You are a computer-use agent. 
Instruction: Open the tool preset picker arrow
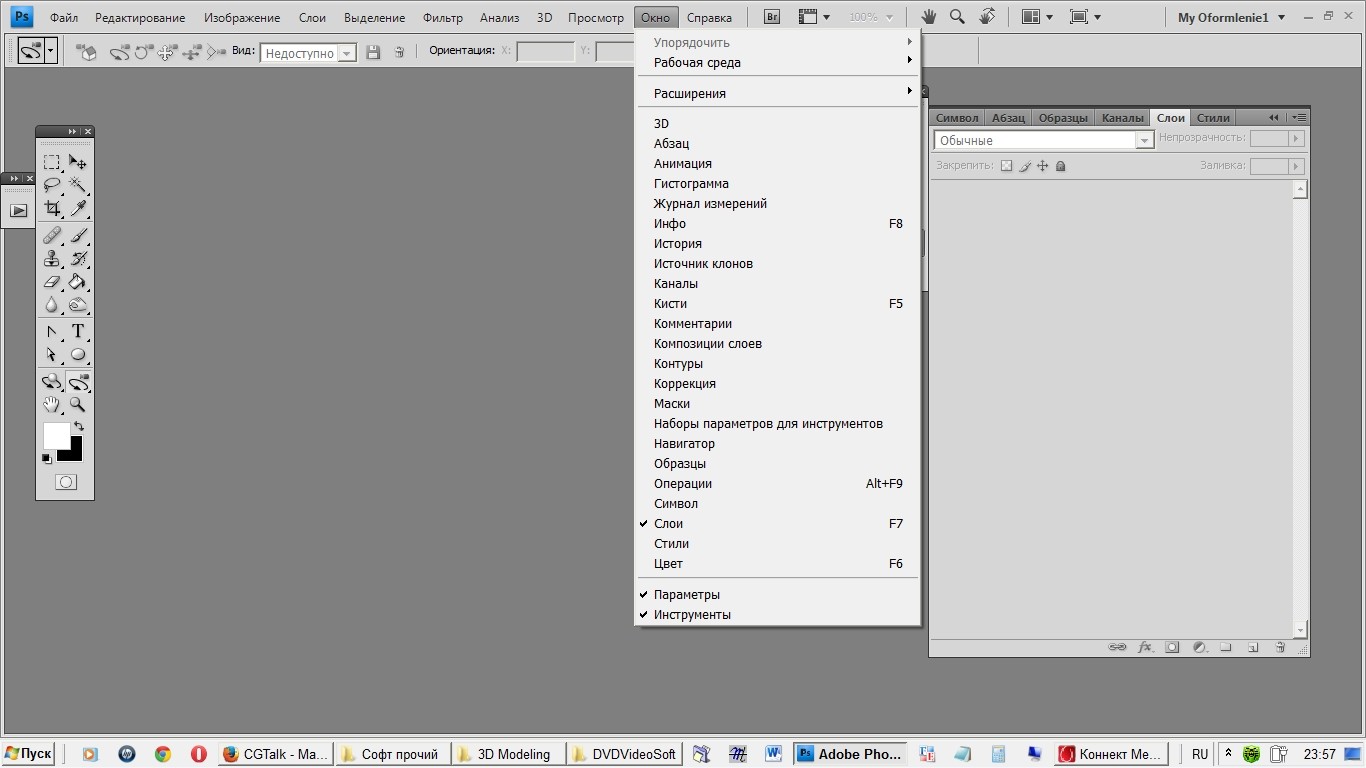coord(50,52)
